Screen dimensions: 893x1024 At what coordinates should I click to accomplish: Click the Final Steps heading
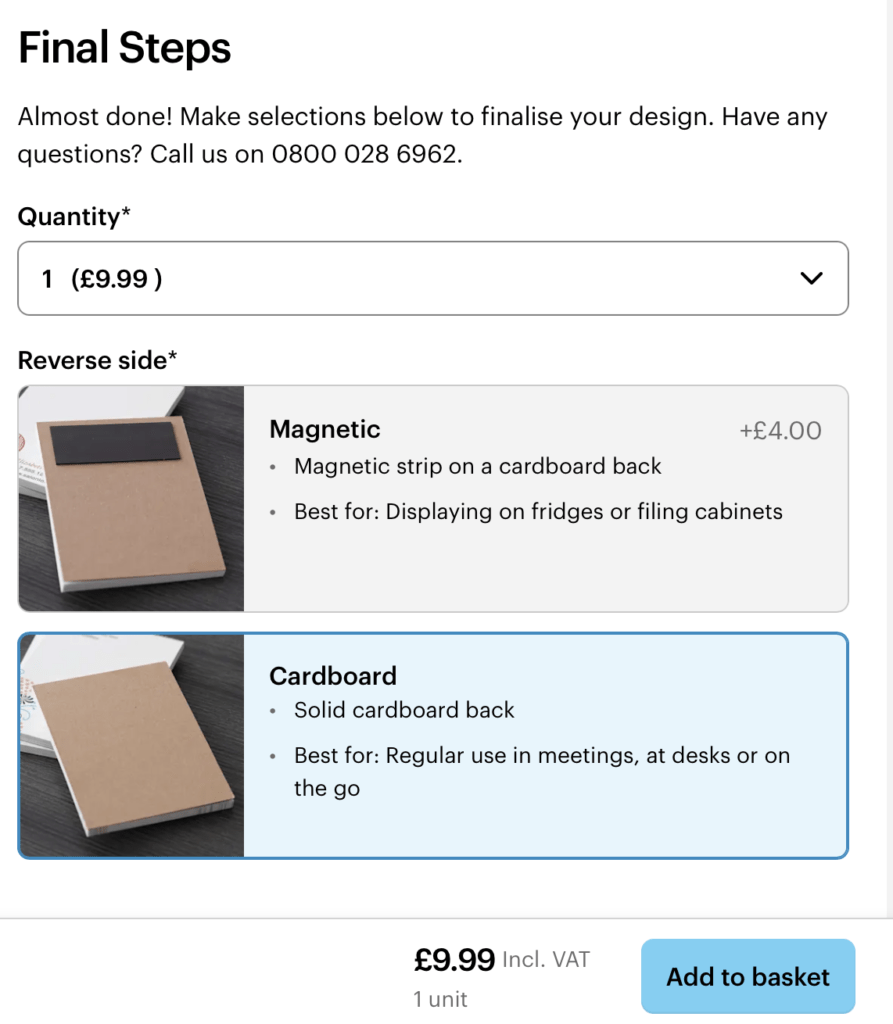(x=124, y=48)
